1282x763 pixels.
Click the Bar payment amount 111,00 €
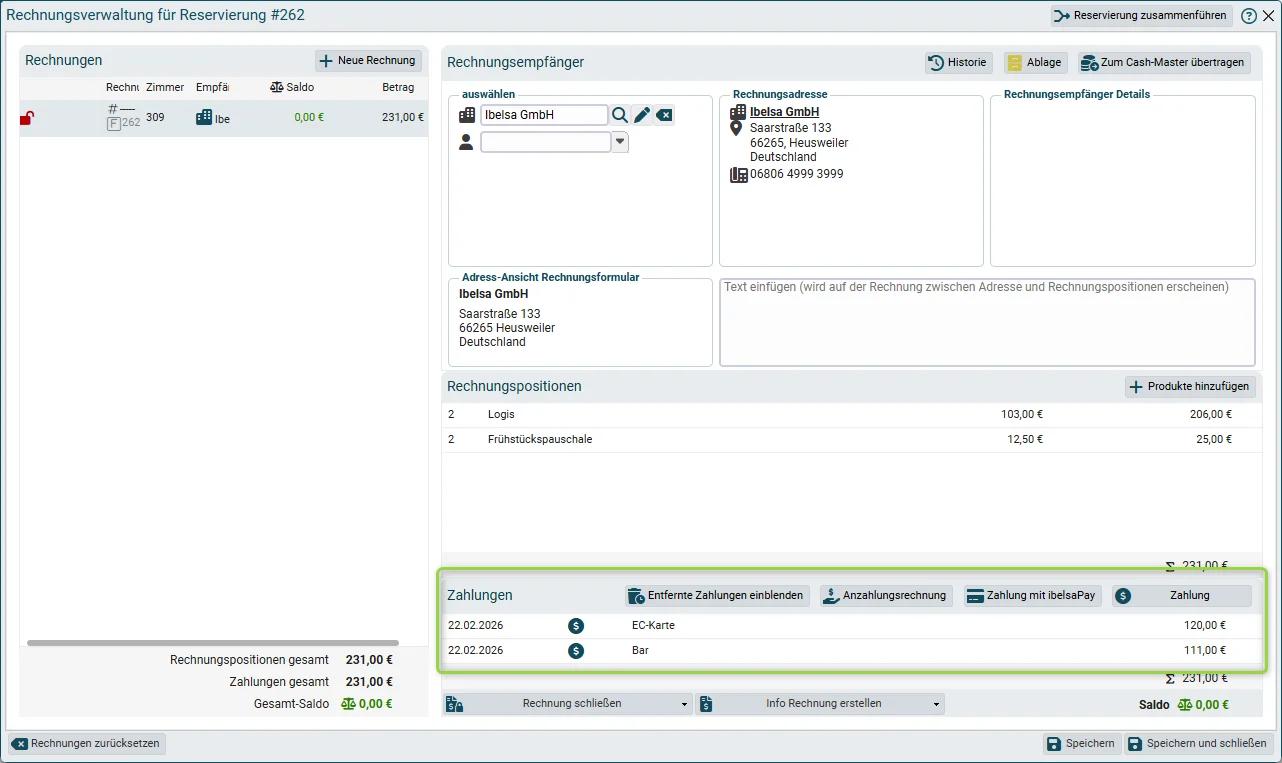pos(1204,651)
